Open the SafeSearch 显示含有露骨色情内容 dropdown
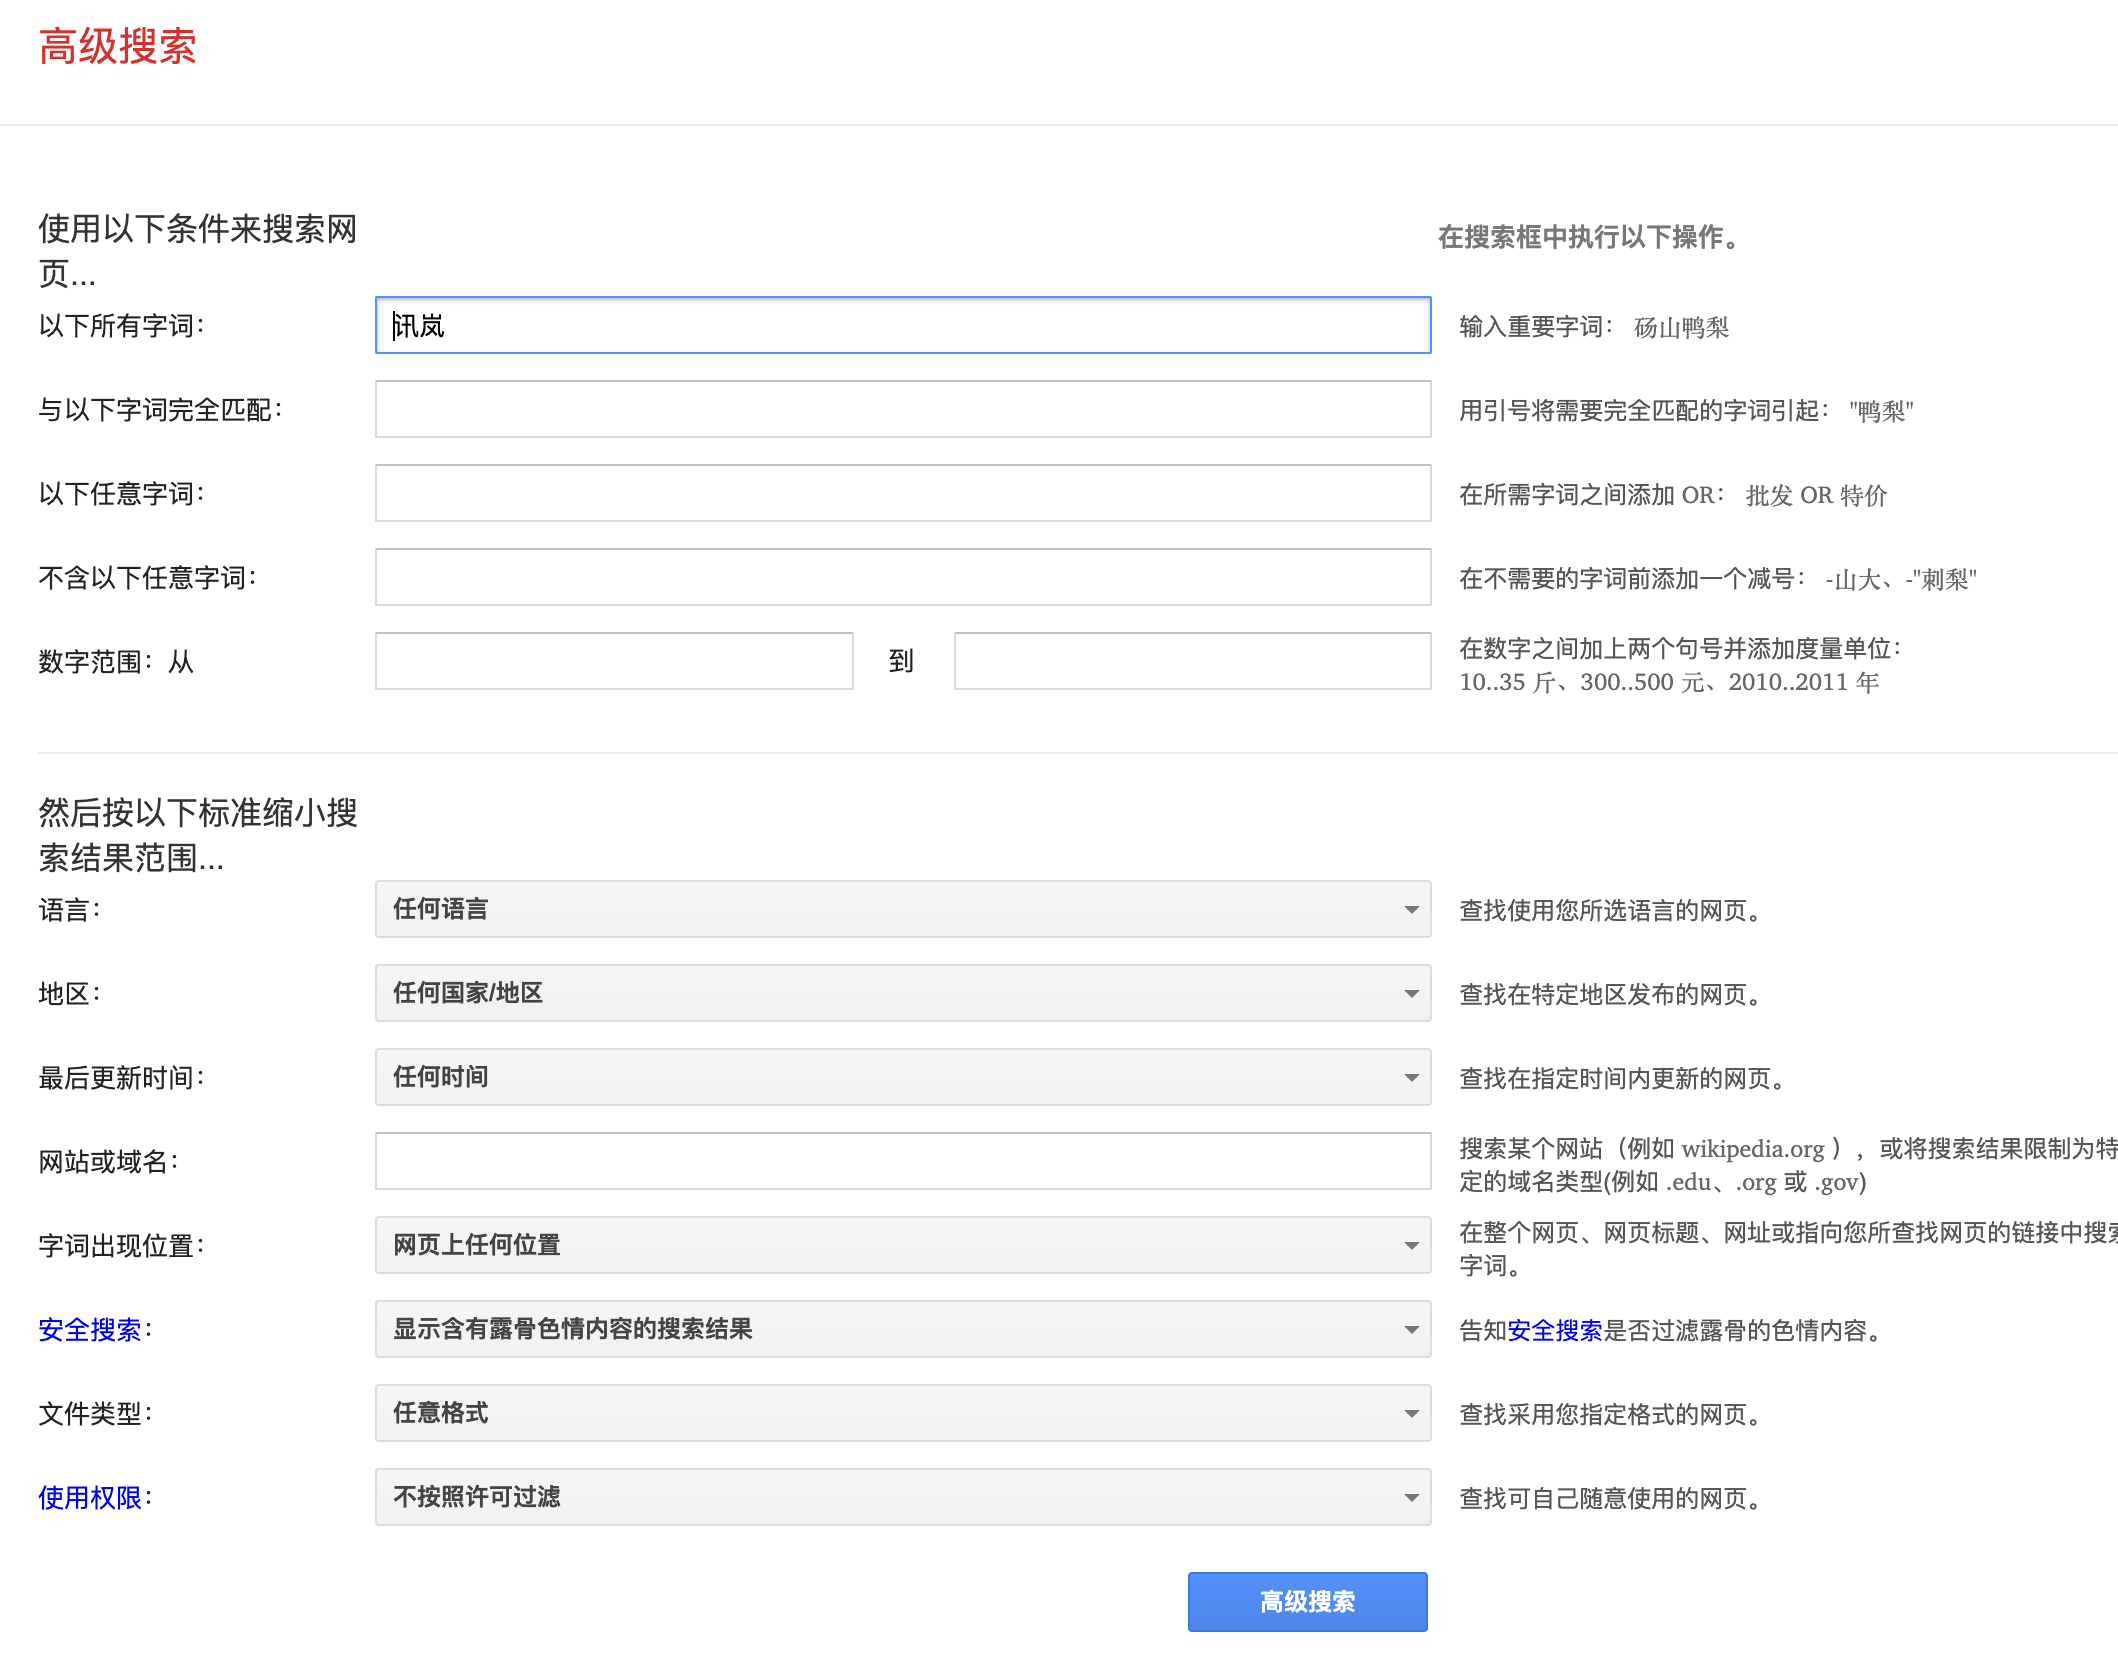The height and width of the screenshot is (1680, 2118). click(902, 1329)
